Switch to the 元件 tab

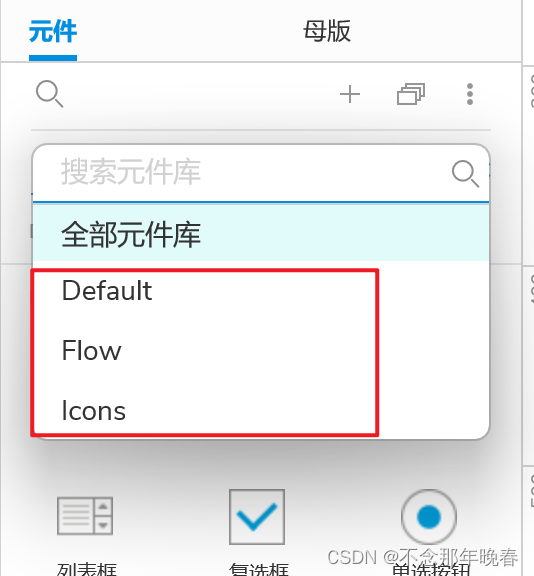coord(53,31)
